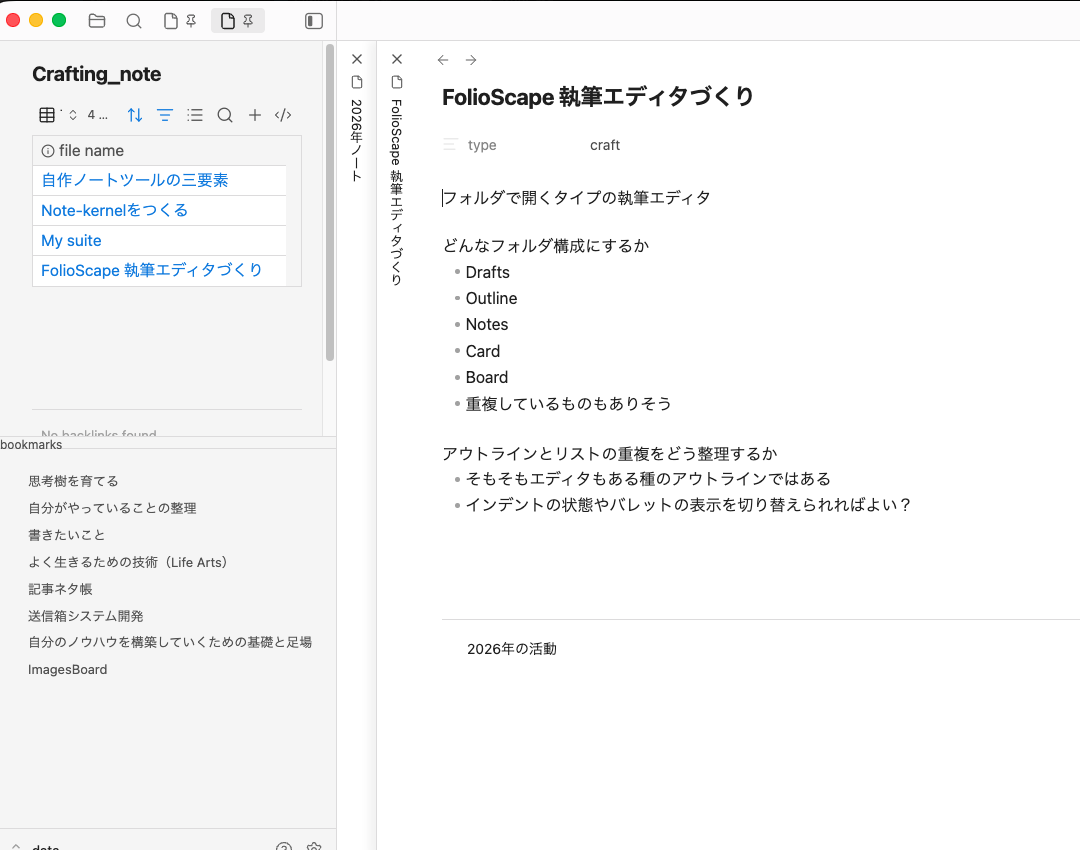This screenshot has height=850, width=1080.
Task: Click the 'Card' bullet item
Action: click(x=483, y=351)
